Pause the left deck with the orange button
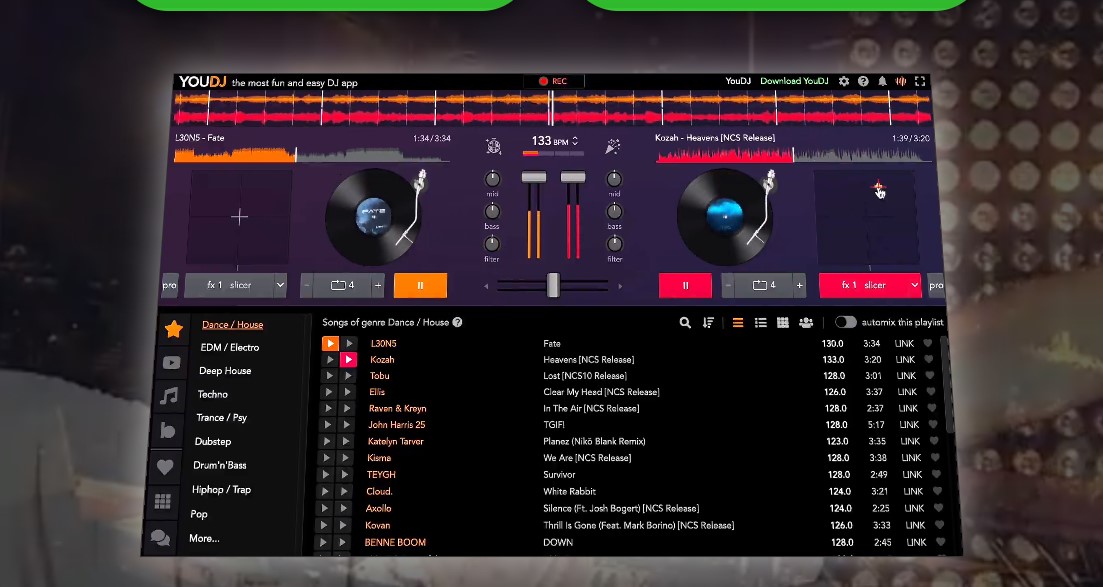The width and height of the screenshot is (1103, 587). [420, 285]
